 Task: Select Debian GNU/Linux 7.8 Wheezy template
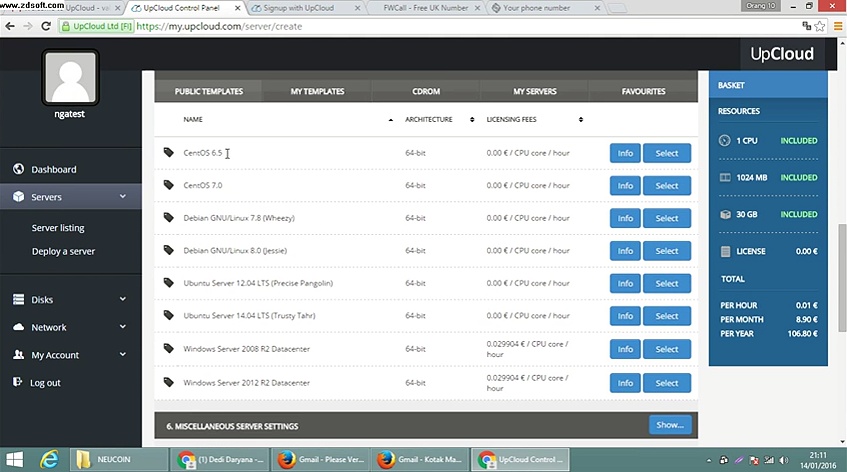pos(667,218)
